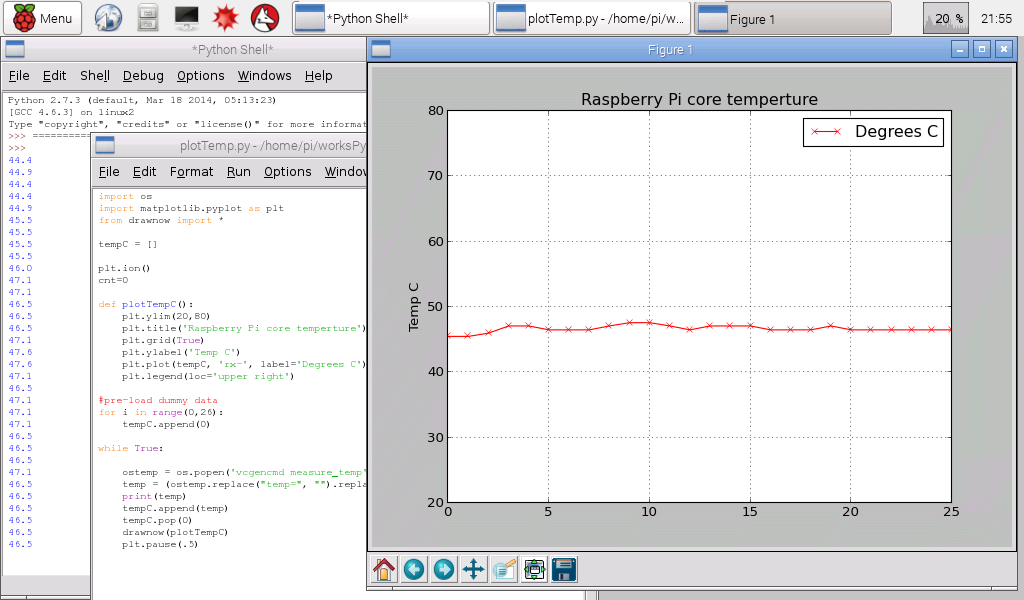Open Edit menu in plotTemp.py editor
Screen dimensions: 1024x600
[x=144, y=172]
